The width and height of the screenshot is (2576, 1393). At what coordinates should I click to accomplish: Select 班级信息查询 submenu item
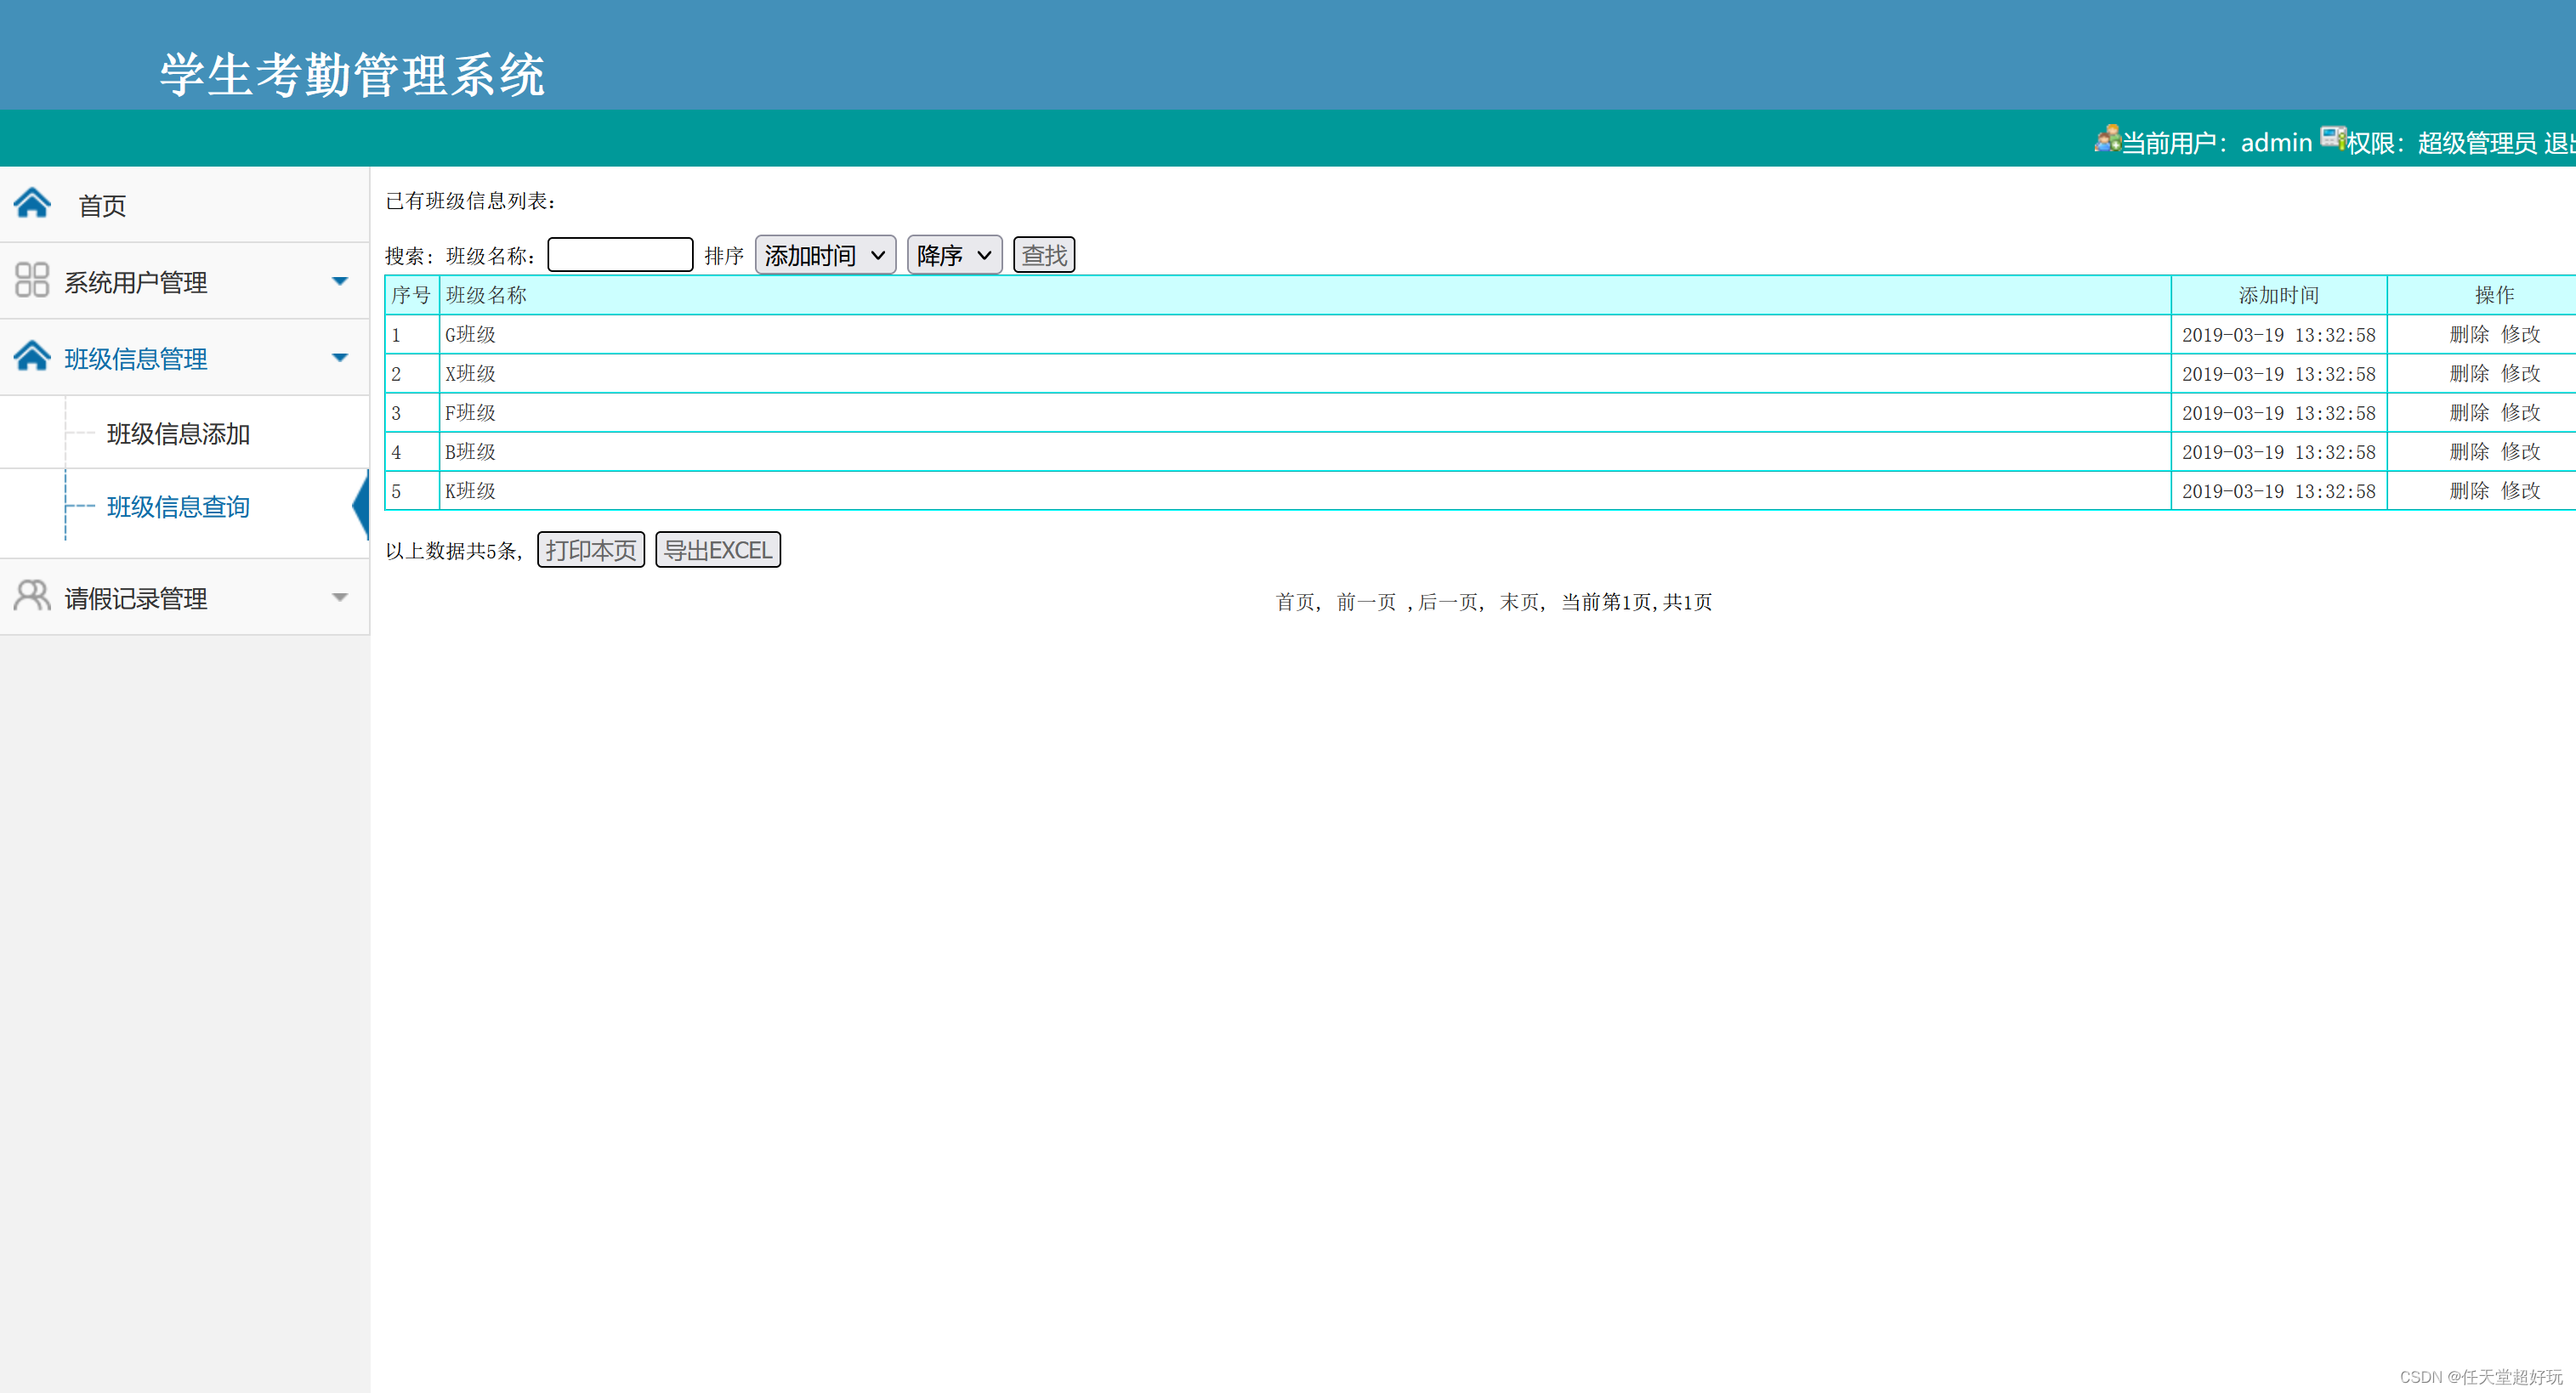178,507
